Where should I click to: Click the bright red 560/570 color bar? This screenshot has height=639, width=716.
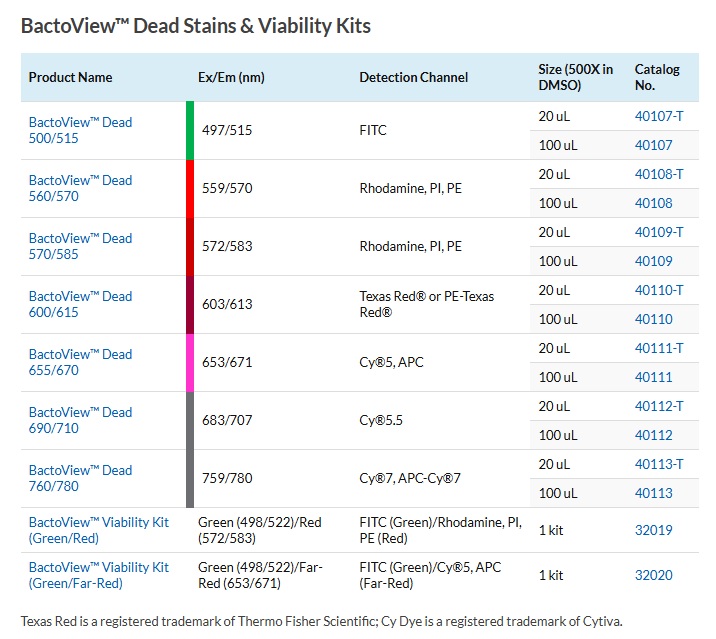click(190, 189)
